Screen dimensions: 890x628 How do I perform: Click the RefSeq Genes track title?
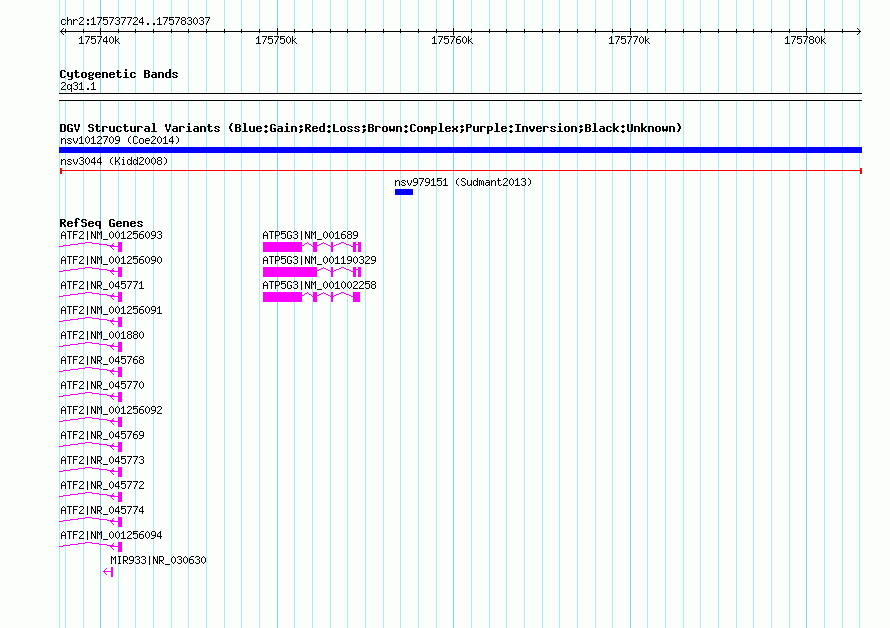(101, 223)
